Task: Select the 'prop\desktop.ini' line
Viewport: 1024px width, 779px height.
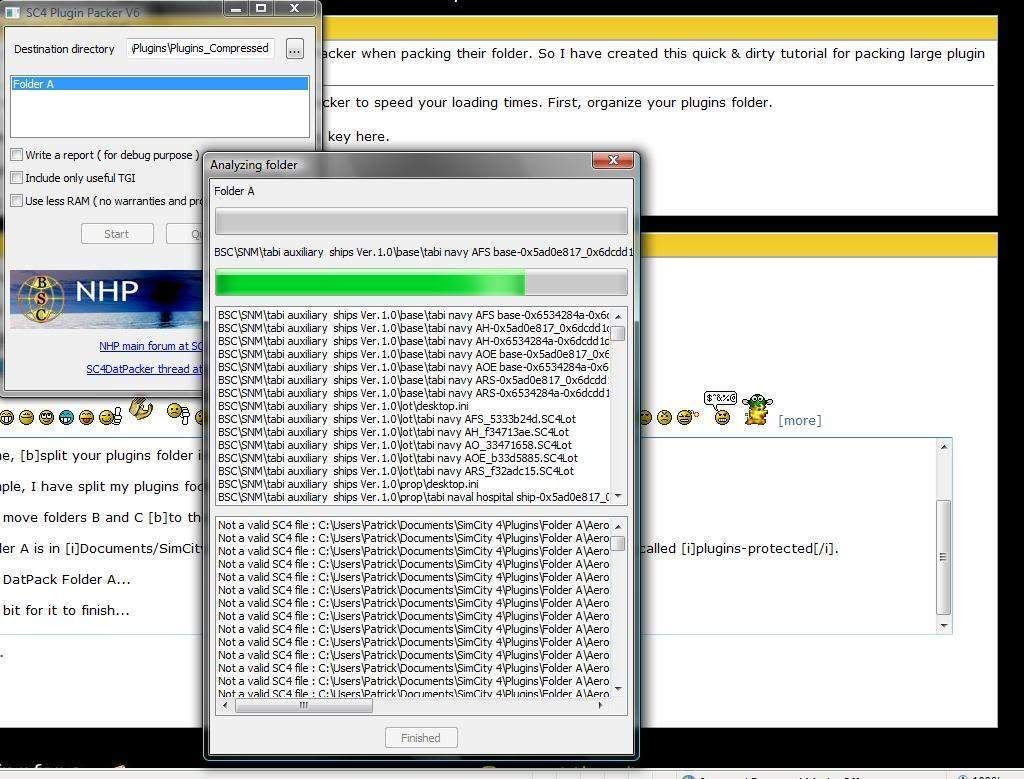Action: (413, 485)
